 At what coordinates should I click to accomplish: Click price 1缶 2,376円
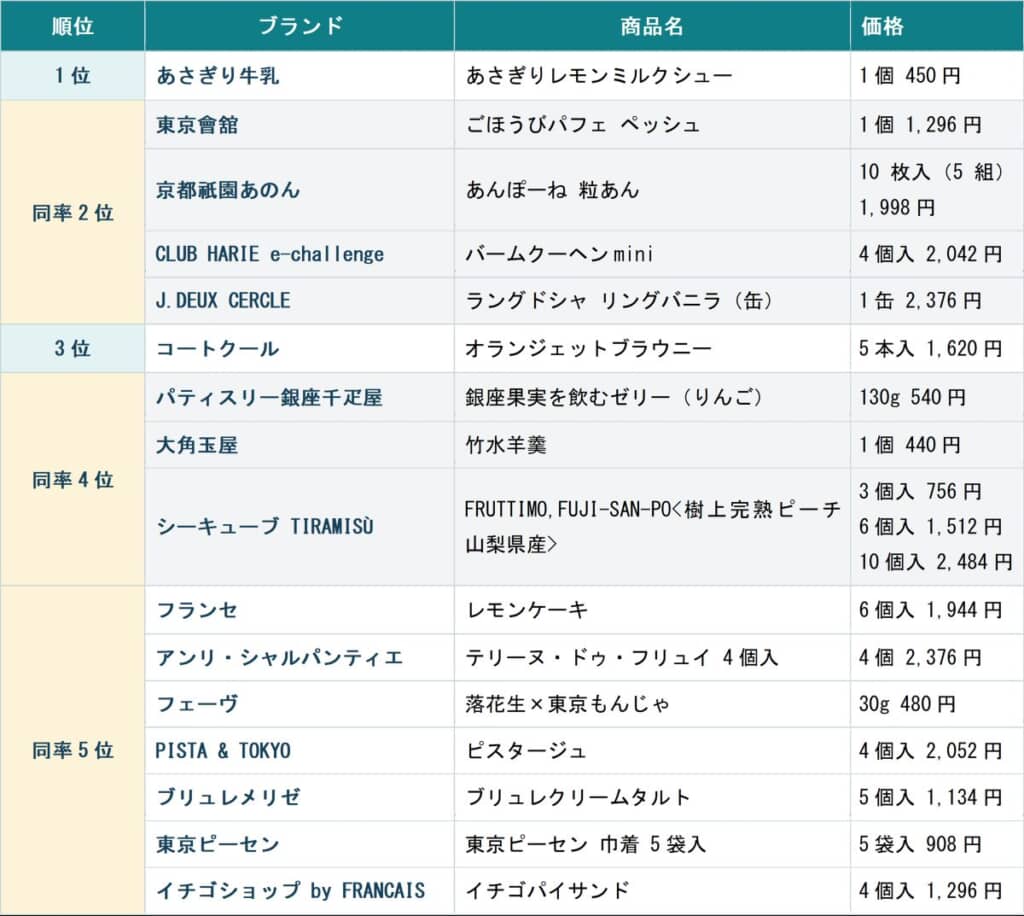click(920, 300)
